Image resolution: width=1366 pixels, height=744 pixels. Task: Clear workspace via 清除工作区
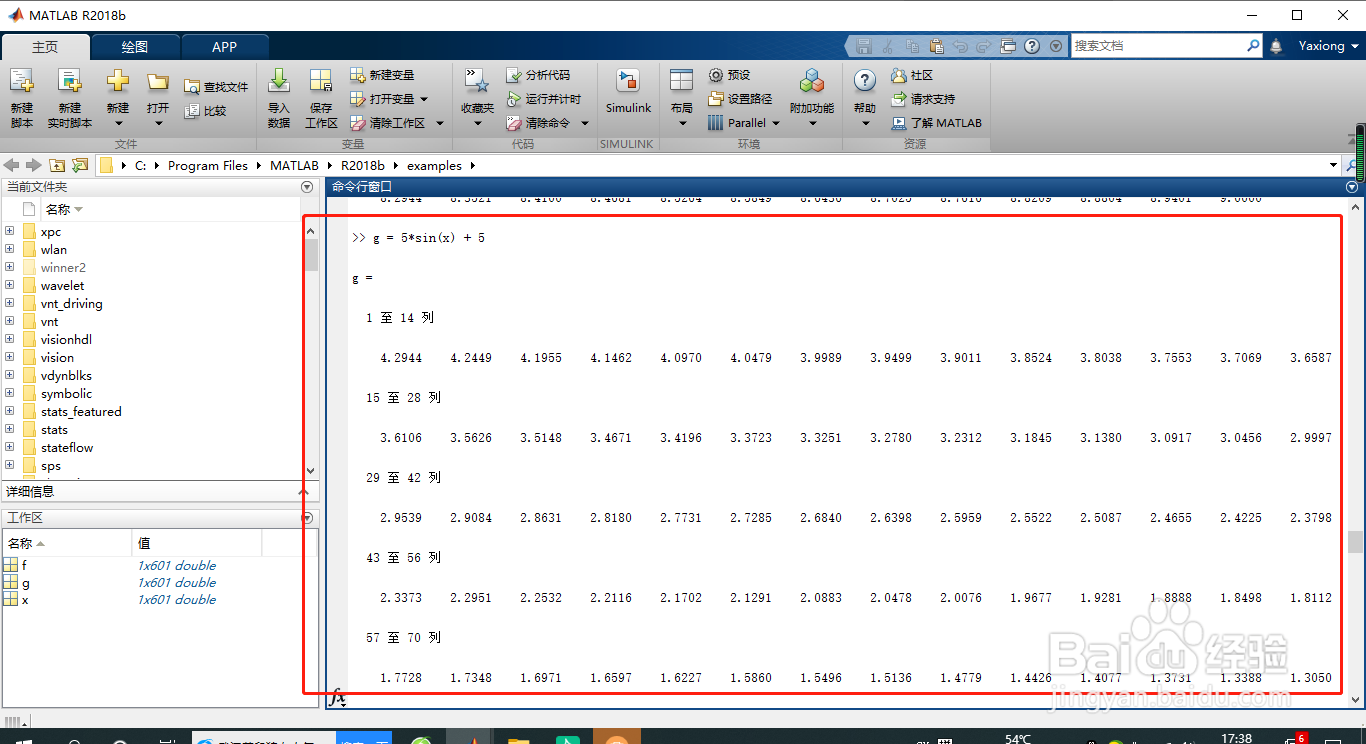point(388,123)
